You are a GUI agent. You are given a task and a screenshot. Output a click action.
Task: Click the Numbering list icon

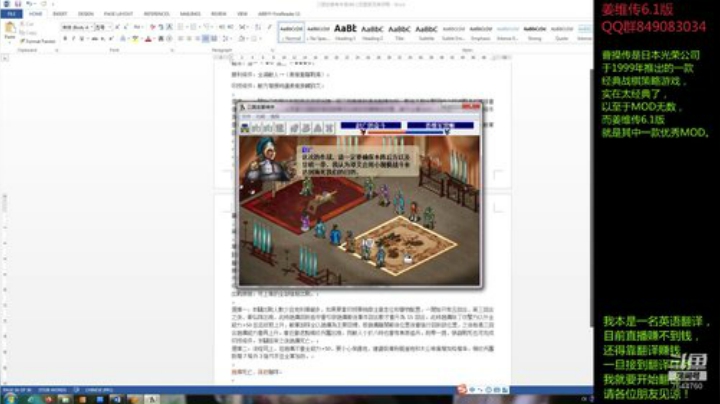pyautogui.click(x=193, y=28)
